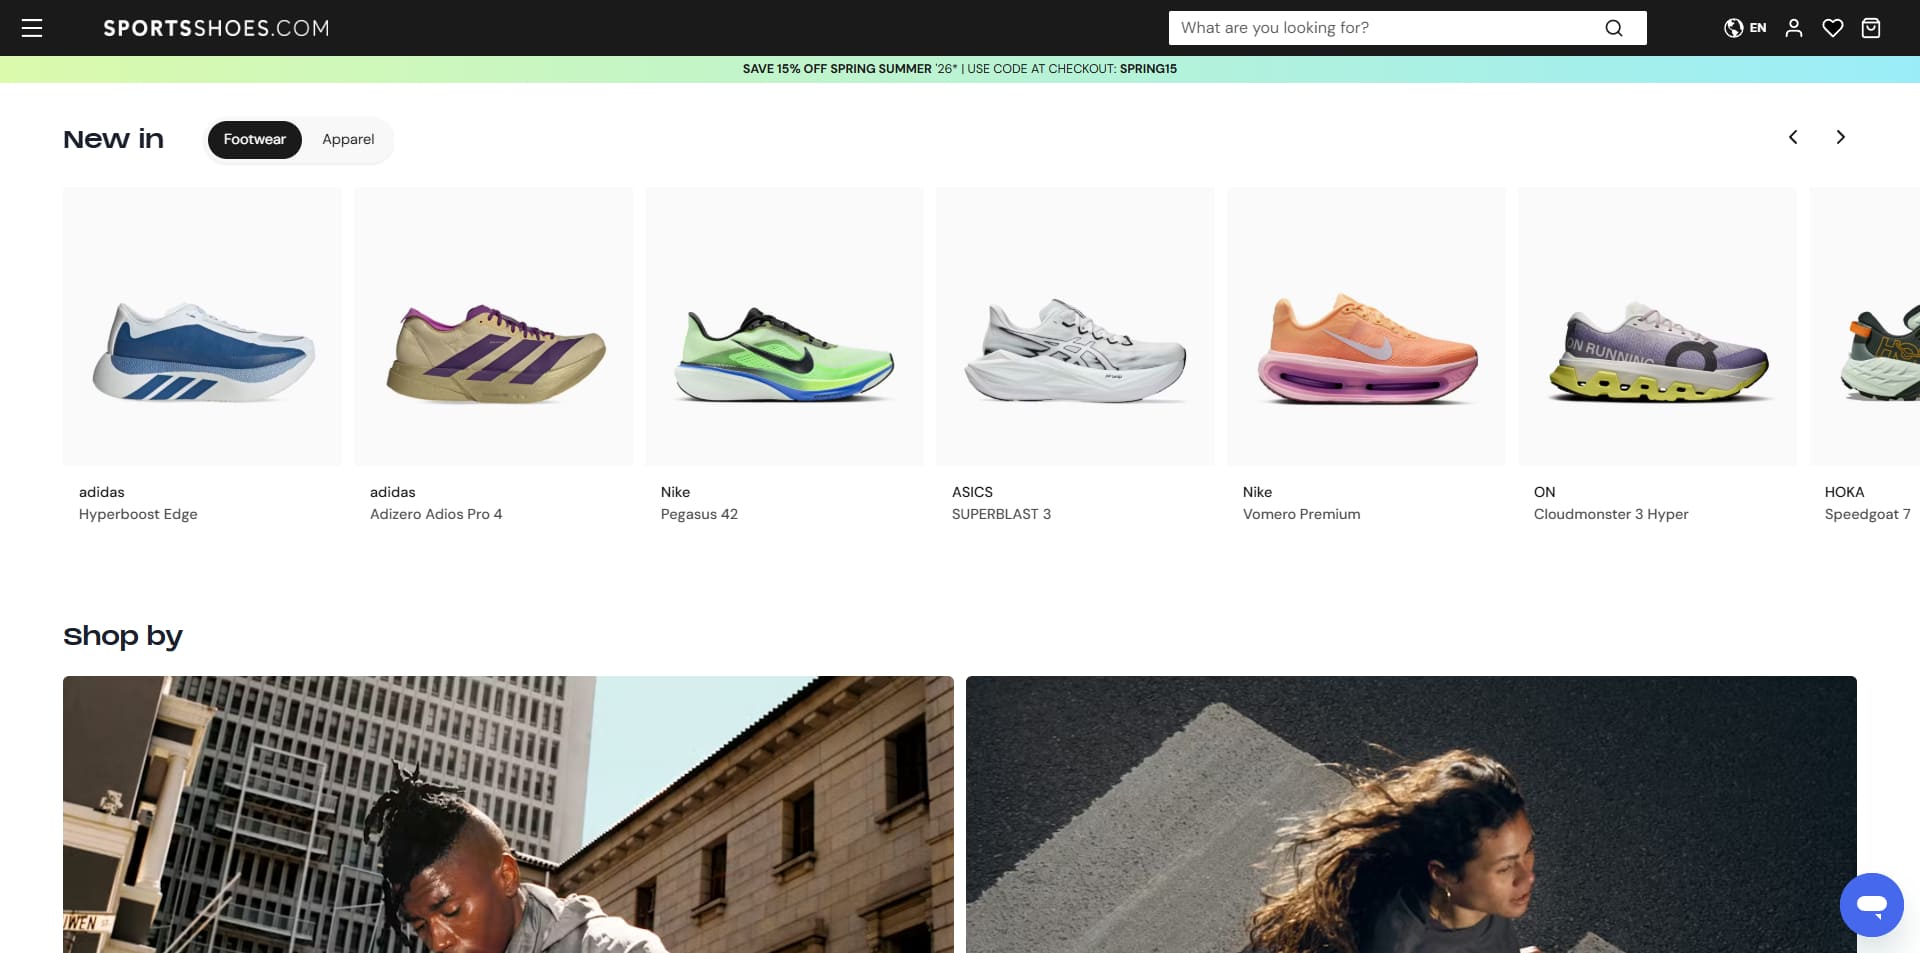Open the Shop by female runner banner
The image size is (1920, 953).
pyautogui.click(x=1411, y=814)
